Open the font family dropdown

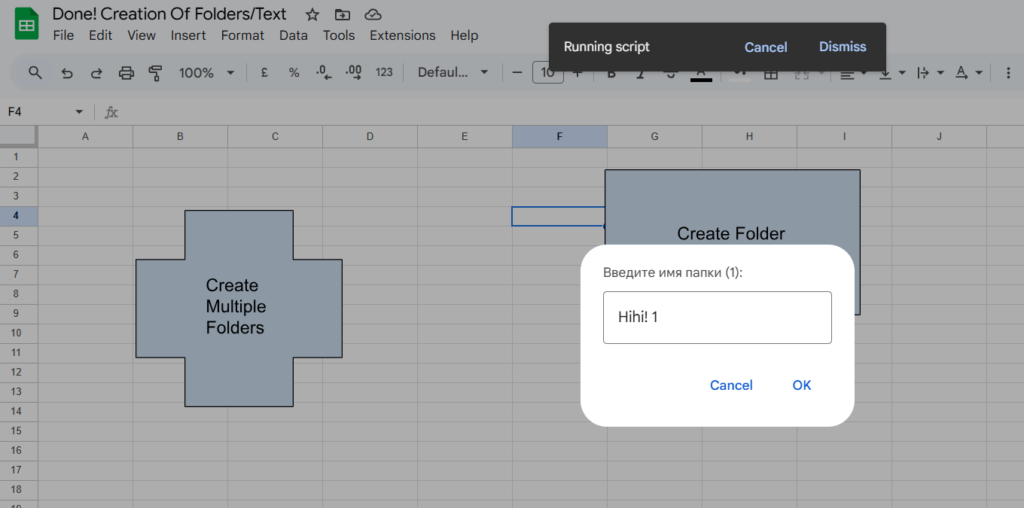pos(453,72)
